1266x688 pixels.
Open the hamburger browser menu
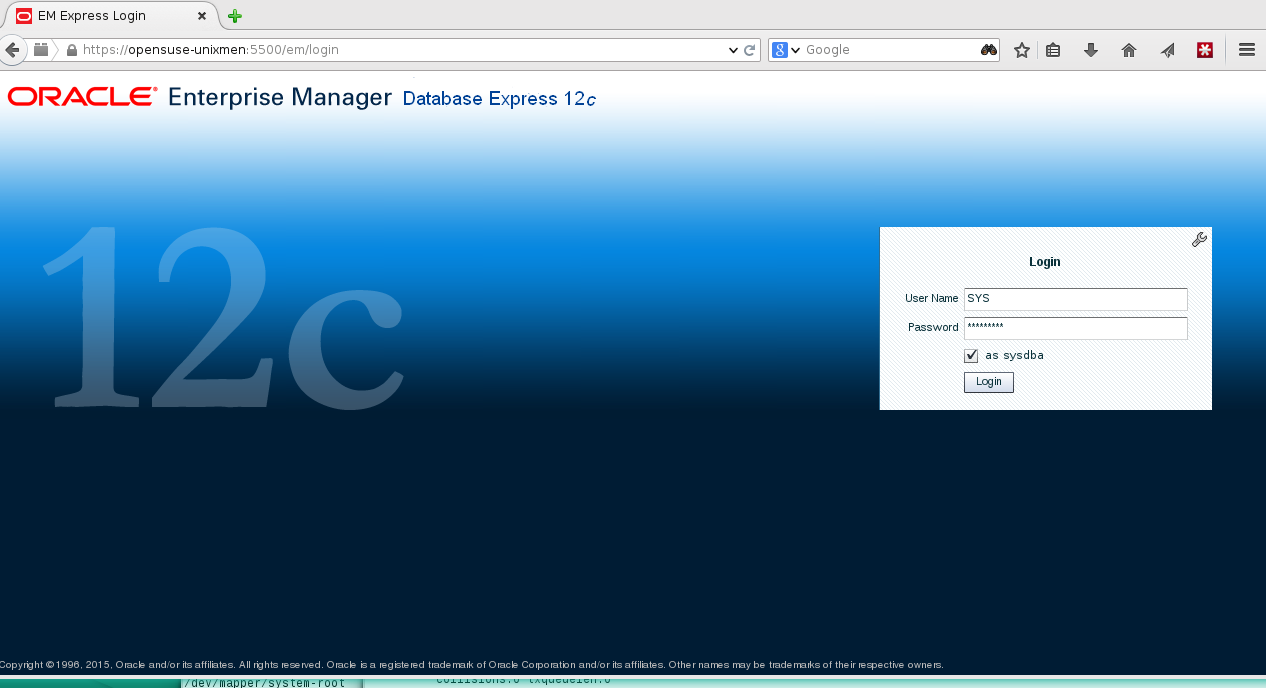click(1247, 50)
